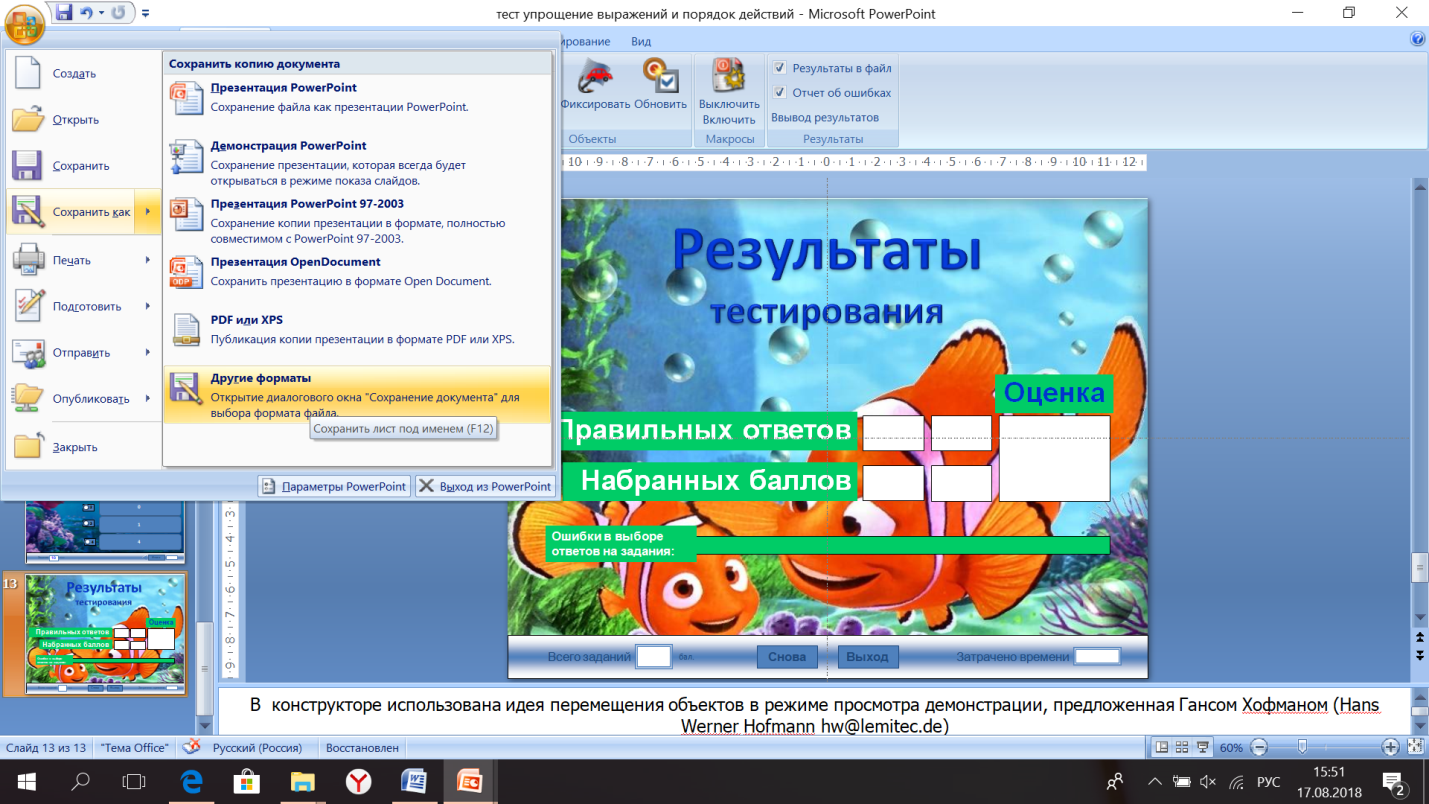The image size is (1429, 804).
Task: Select Другие форматы save option
Action: pos(357,394)
